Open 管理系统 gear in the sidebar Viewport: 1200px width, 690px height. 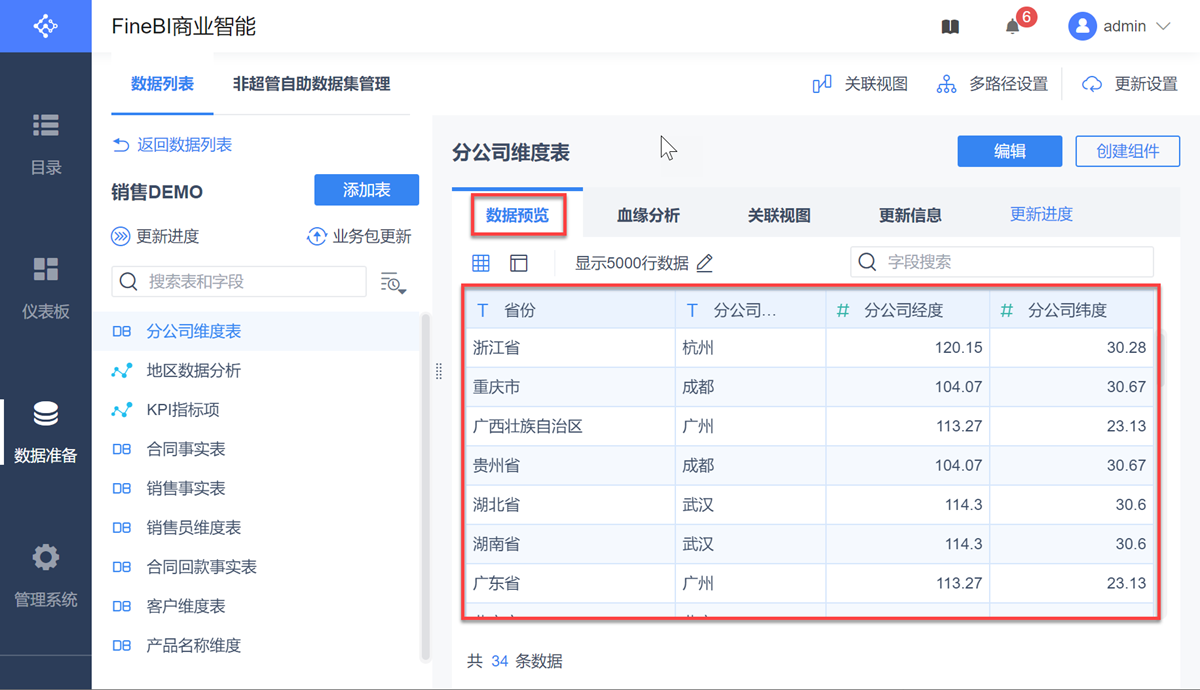click(46, 575)
